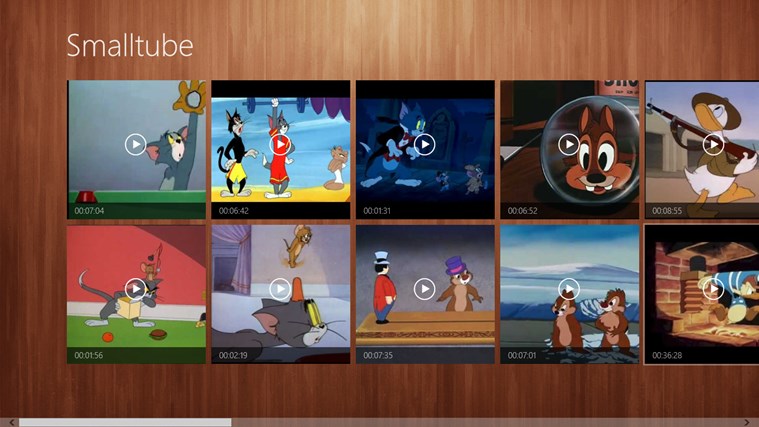Play the 00:02:19 Tom lying down video

click(280, 289)
